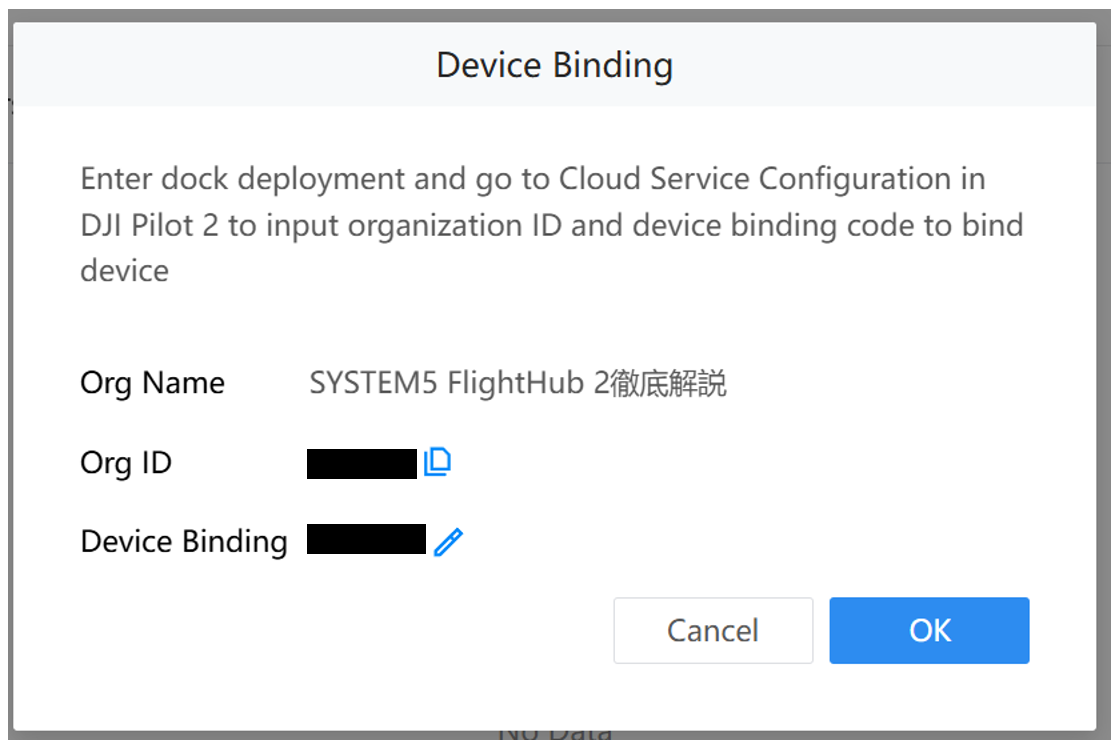The image size is (1113, 747).
Task: Copy the Org ID to clipboard
Action: click(x=437, y=462)
